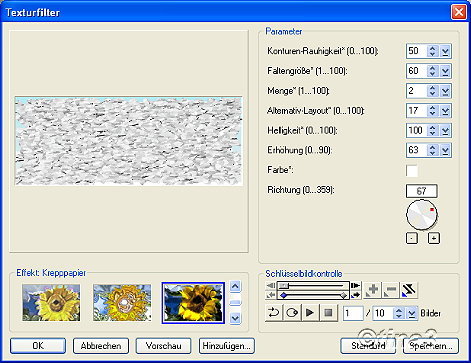This screenshot has width=471, height=363.
Task: Stop animation playback with stop button
Action: pyautogui.click(x=328, y=313)
